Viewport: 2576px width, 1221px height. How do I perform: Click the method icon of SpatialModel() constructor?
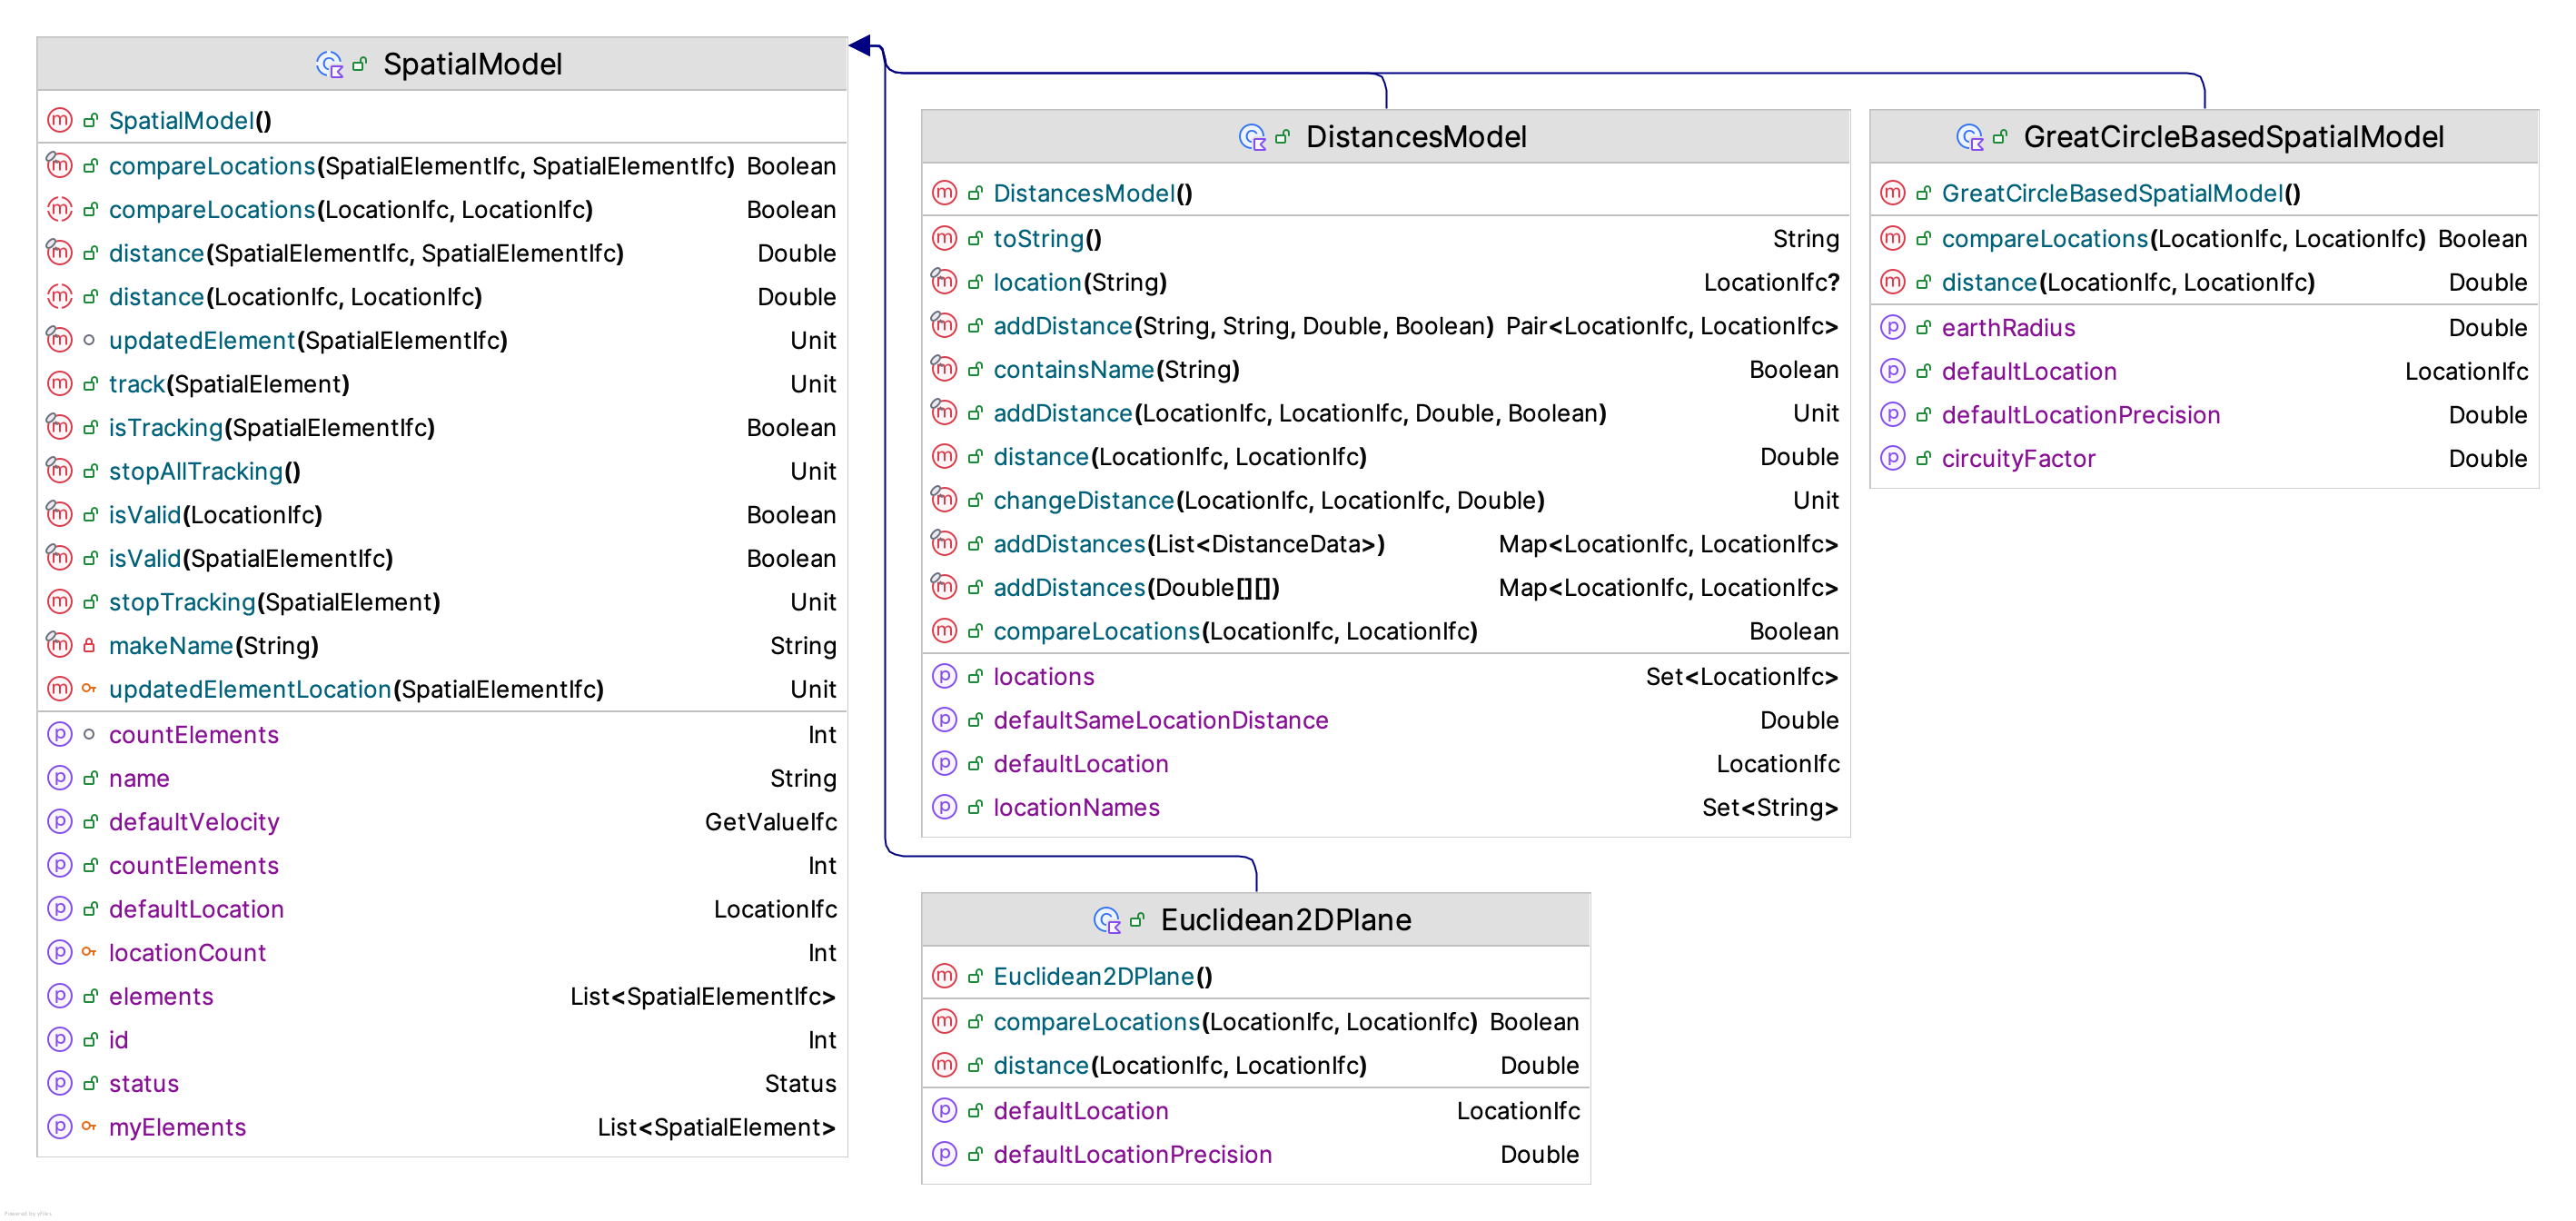pos(60,120)
